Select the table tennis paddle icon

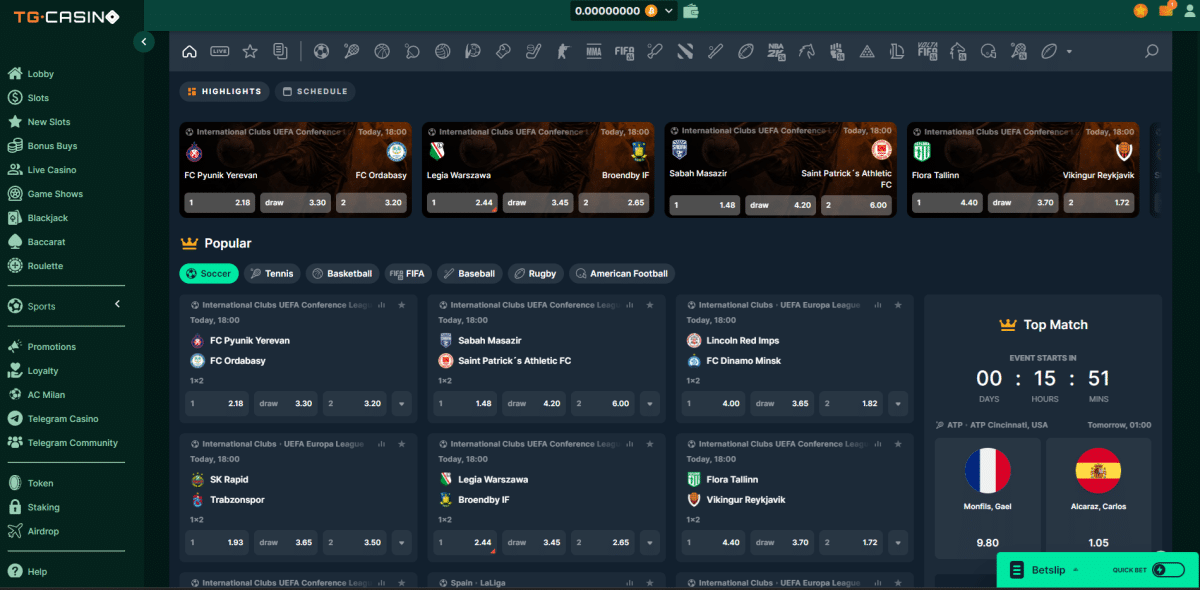click(412, 51)
